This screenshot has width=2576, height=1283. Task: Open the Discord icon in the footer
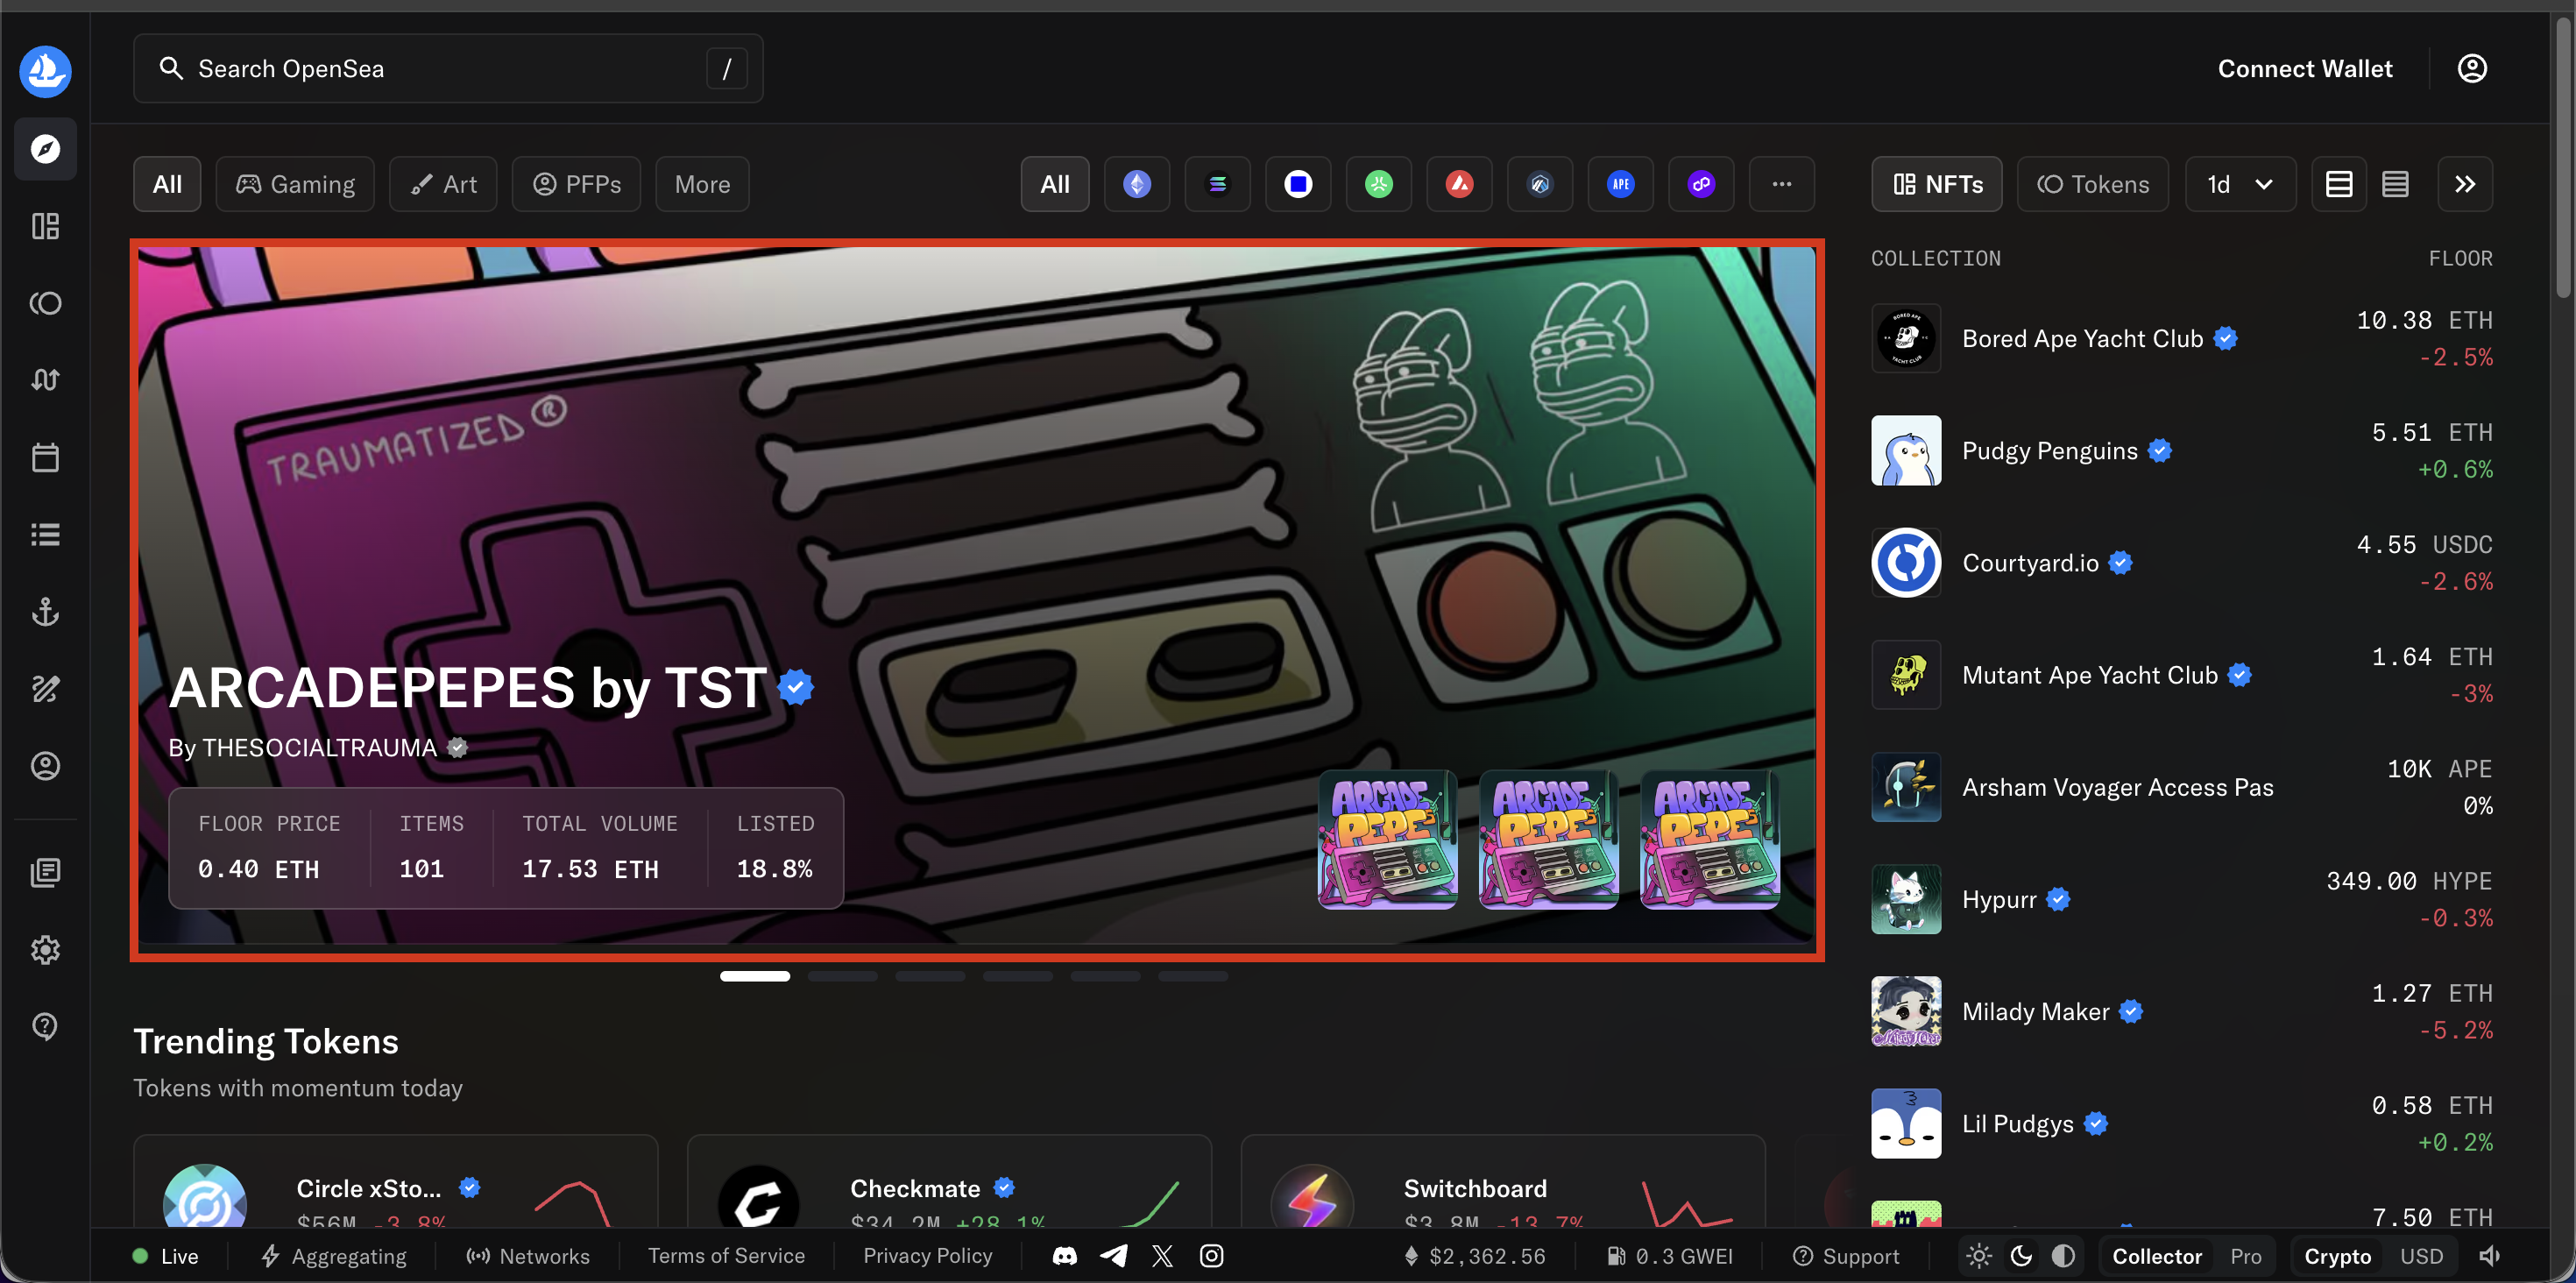coord(1065,1256)
